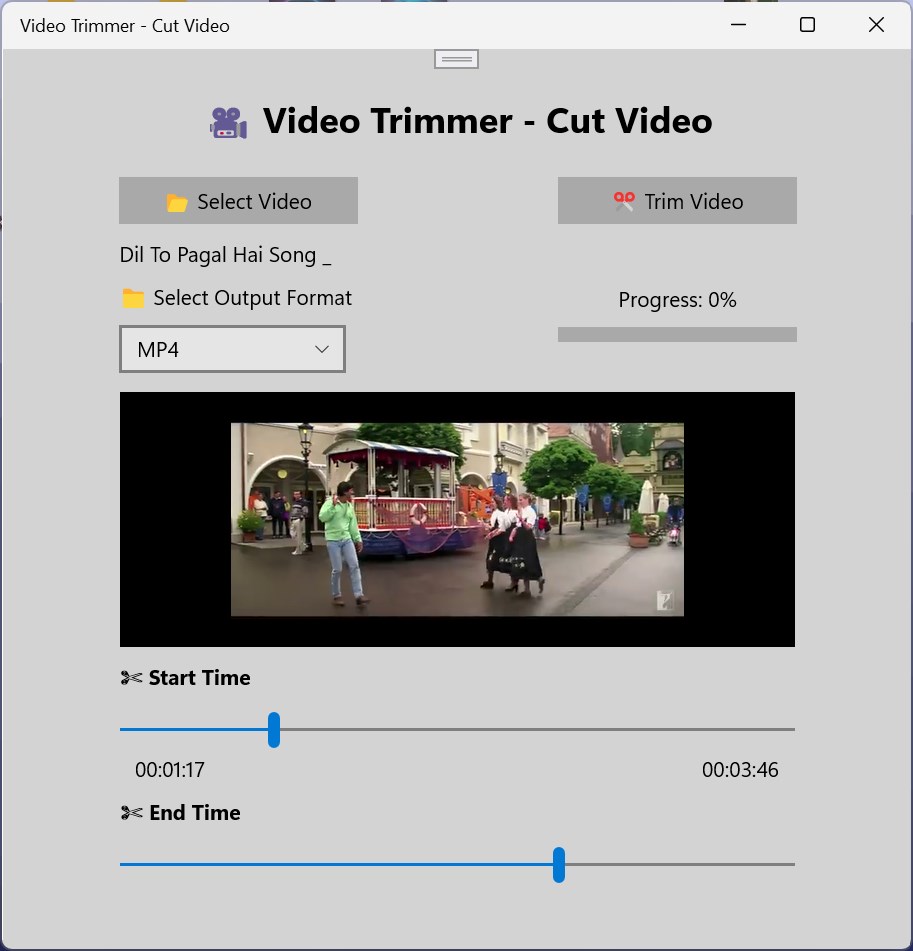Image resolution: width=913 pixels, height=951 pixels.
Task: Click the 'Select Output Format' label
Action: (x=252, y=298)
